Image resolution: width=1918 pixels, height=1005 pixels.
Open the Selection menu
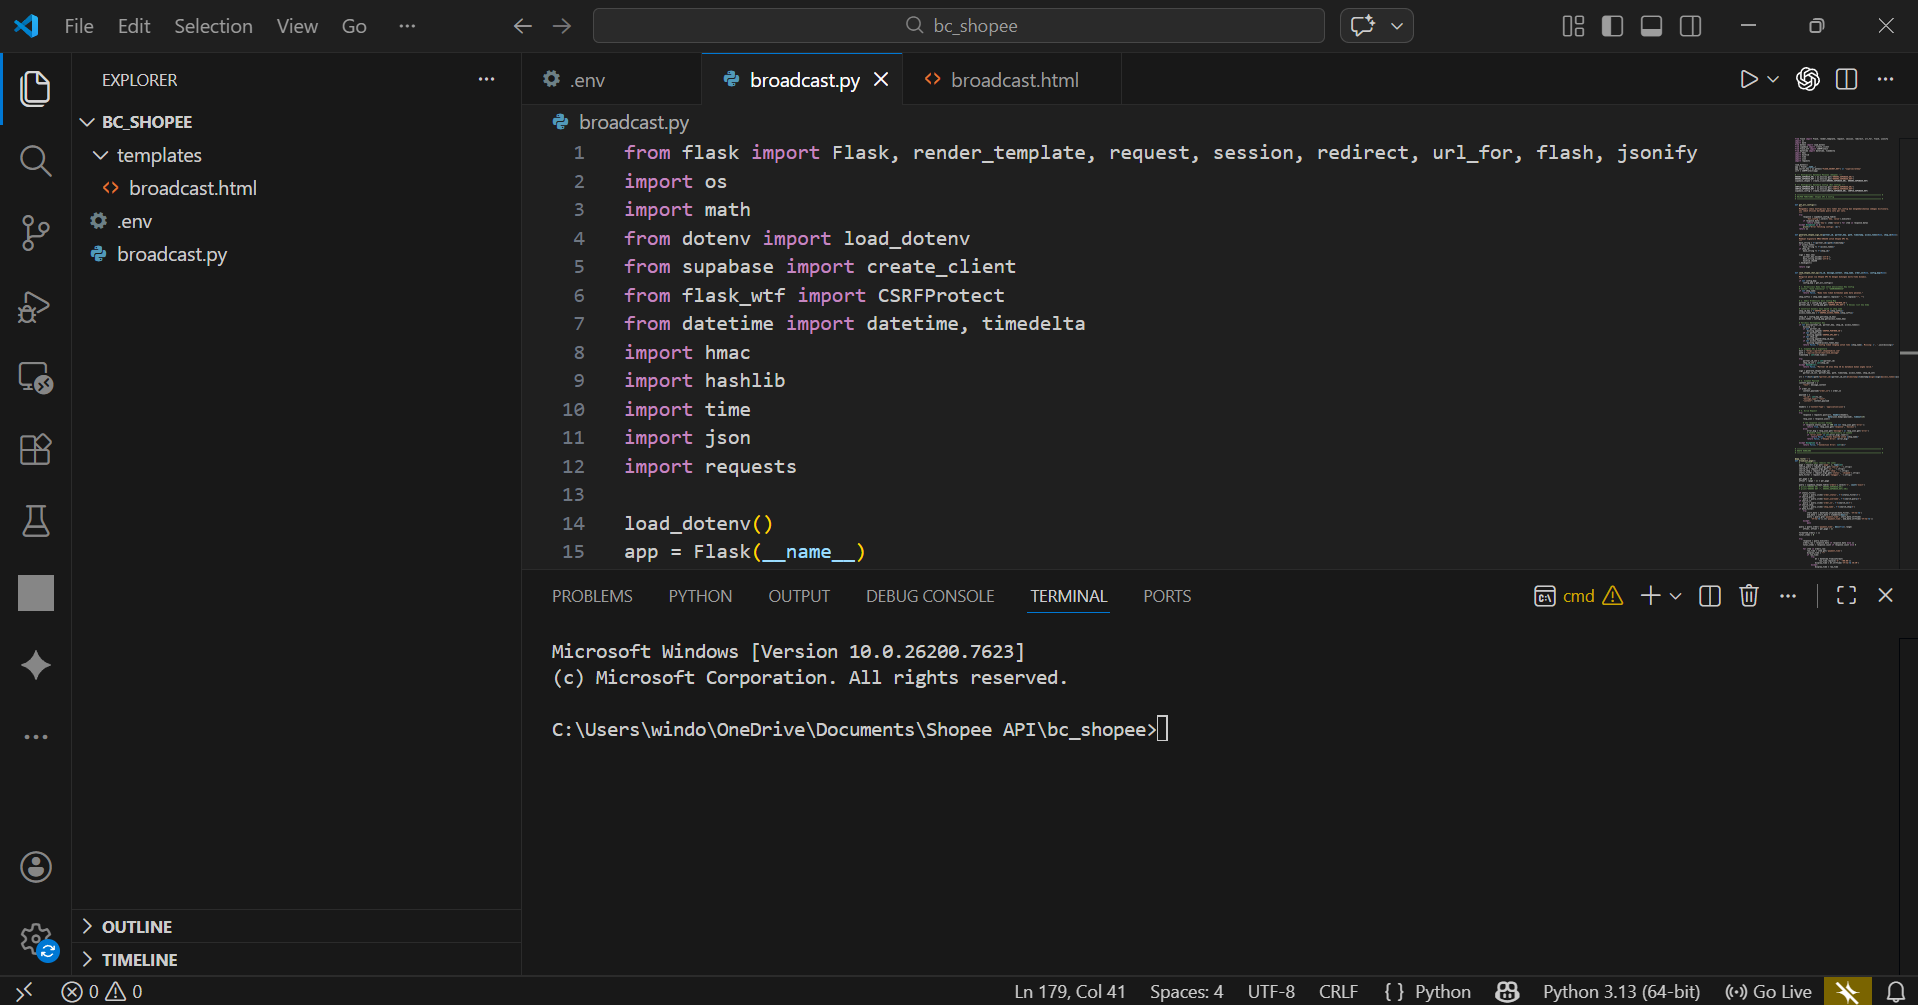213,26
